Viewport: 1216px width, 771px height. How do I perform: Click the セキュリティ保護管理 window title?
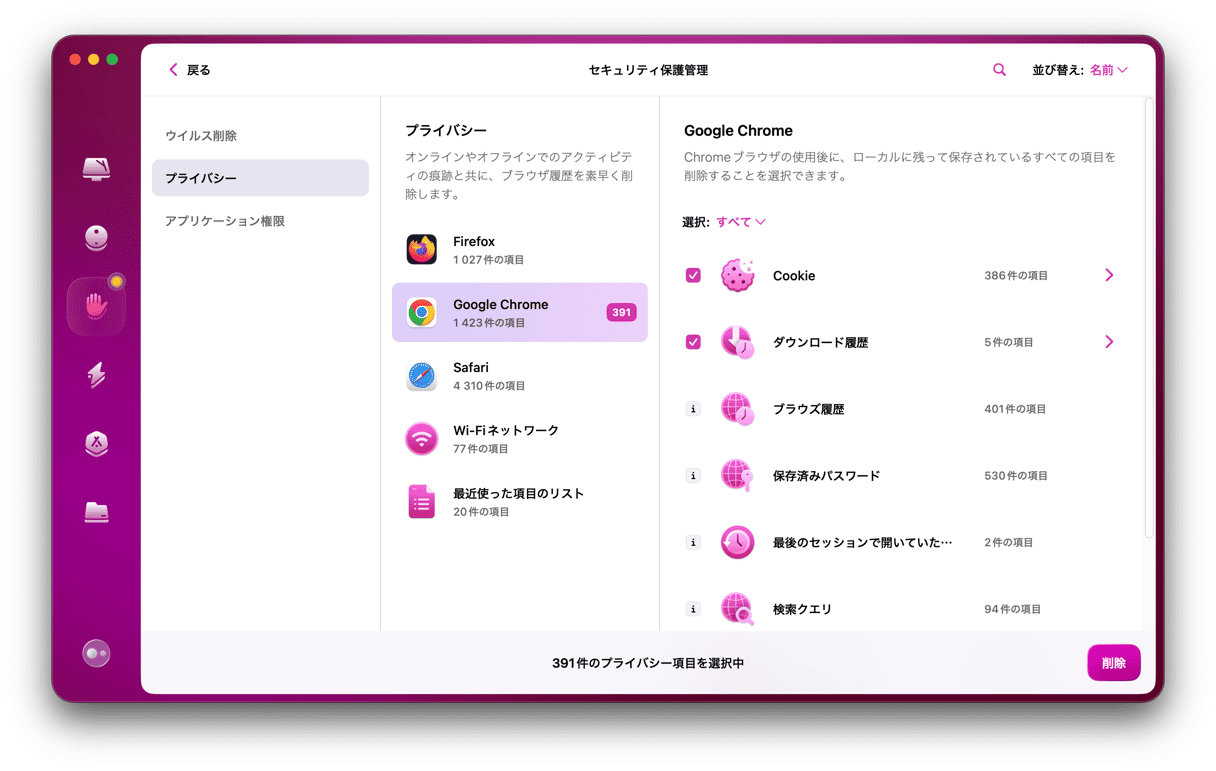pyautogui.click(x=648, y=70)
